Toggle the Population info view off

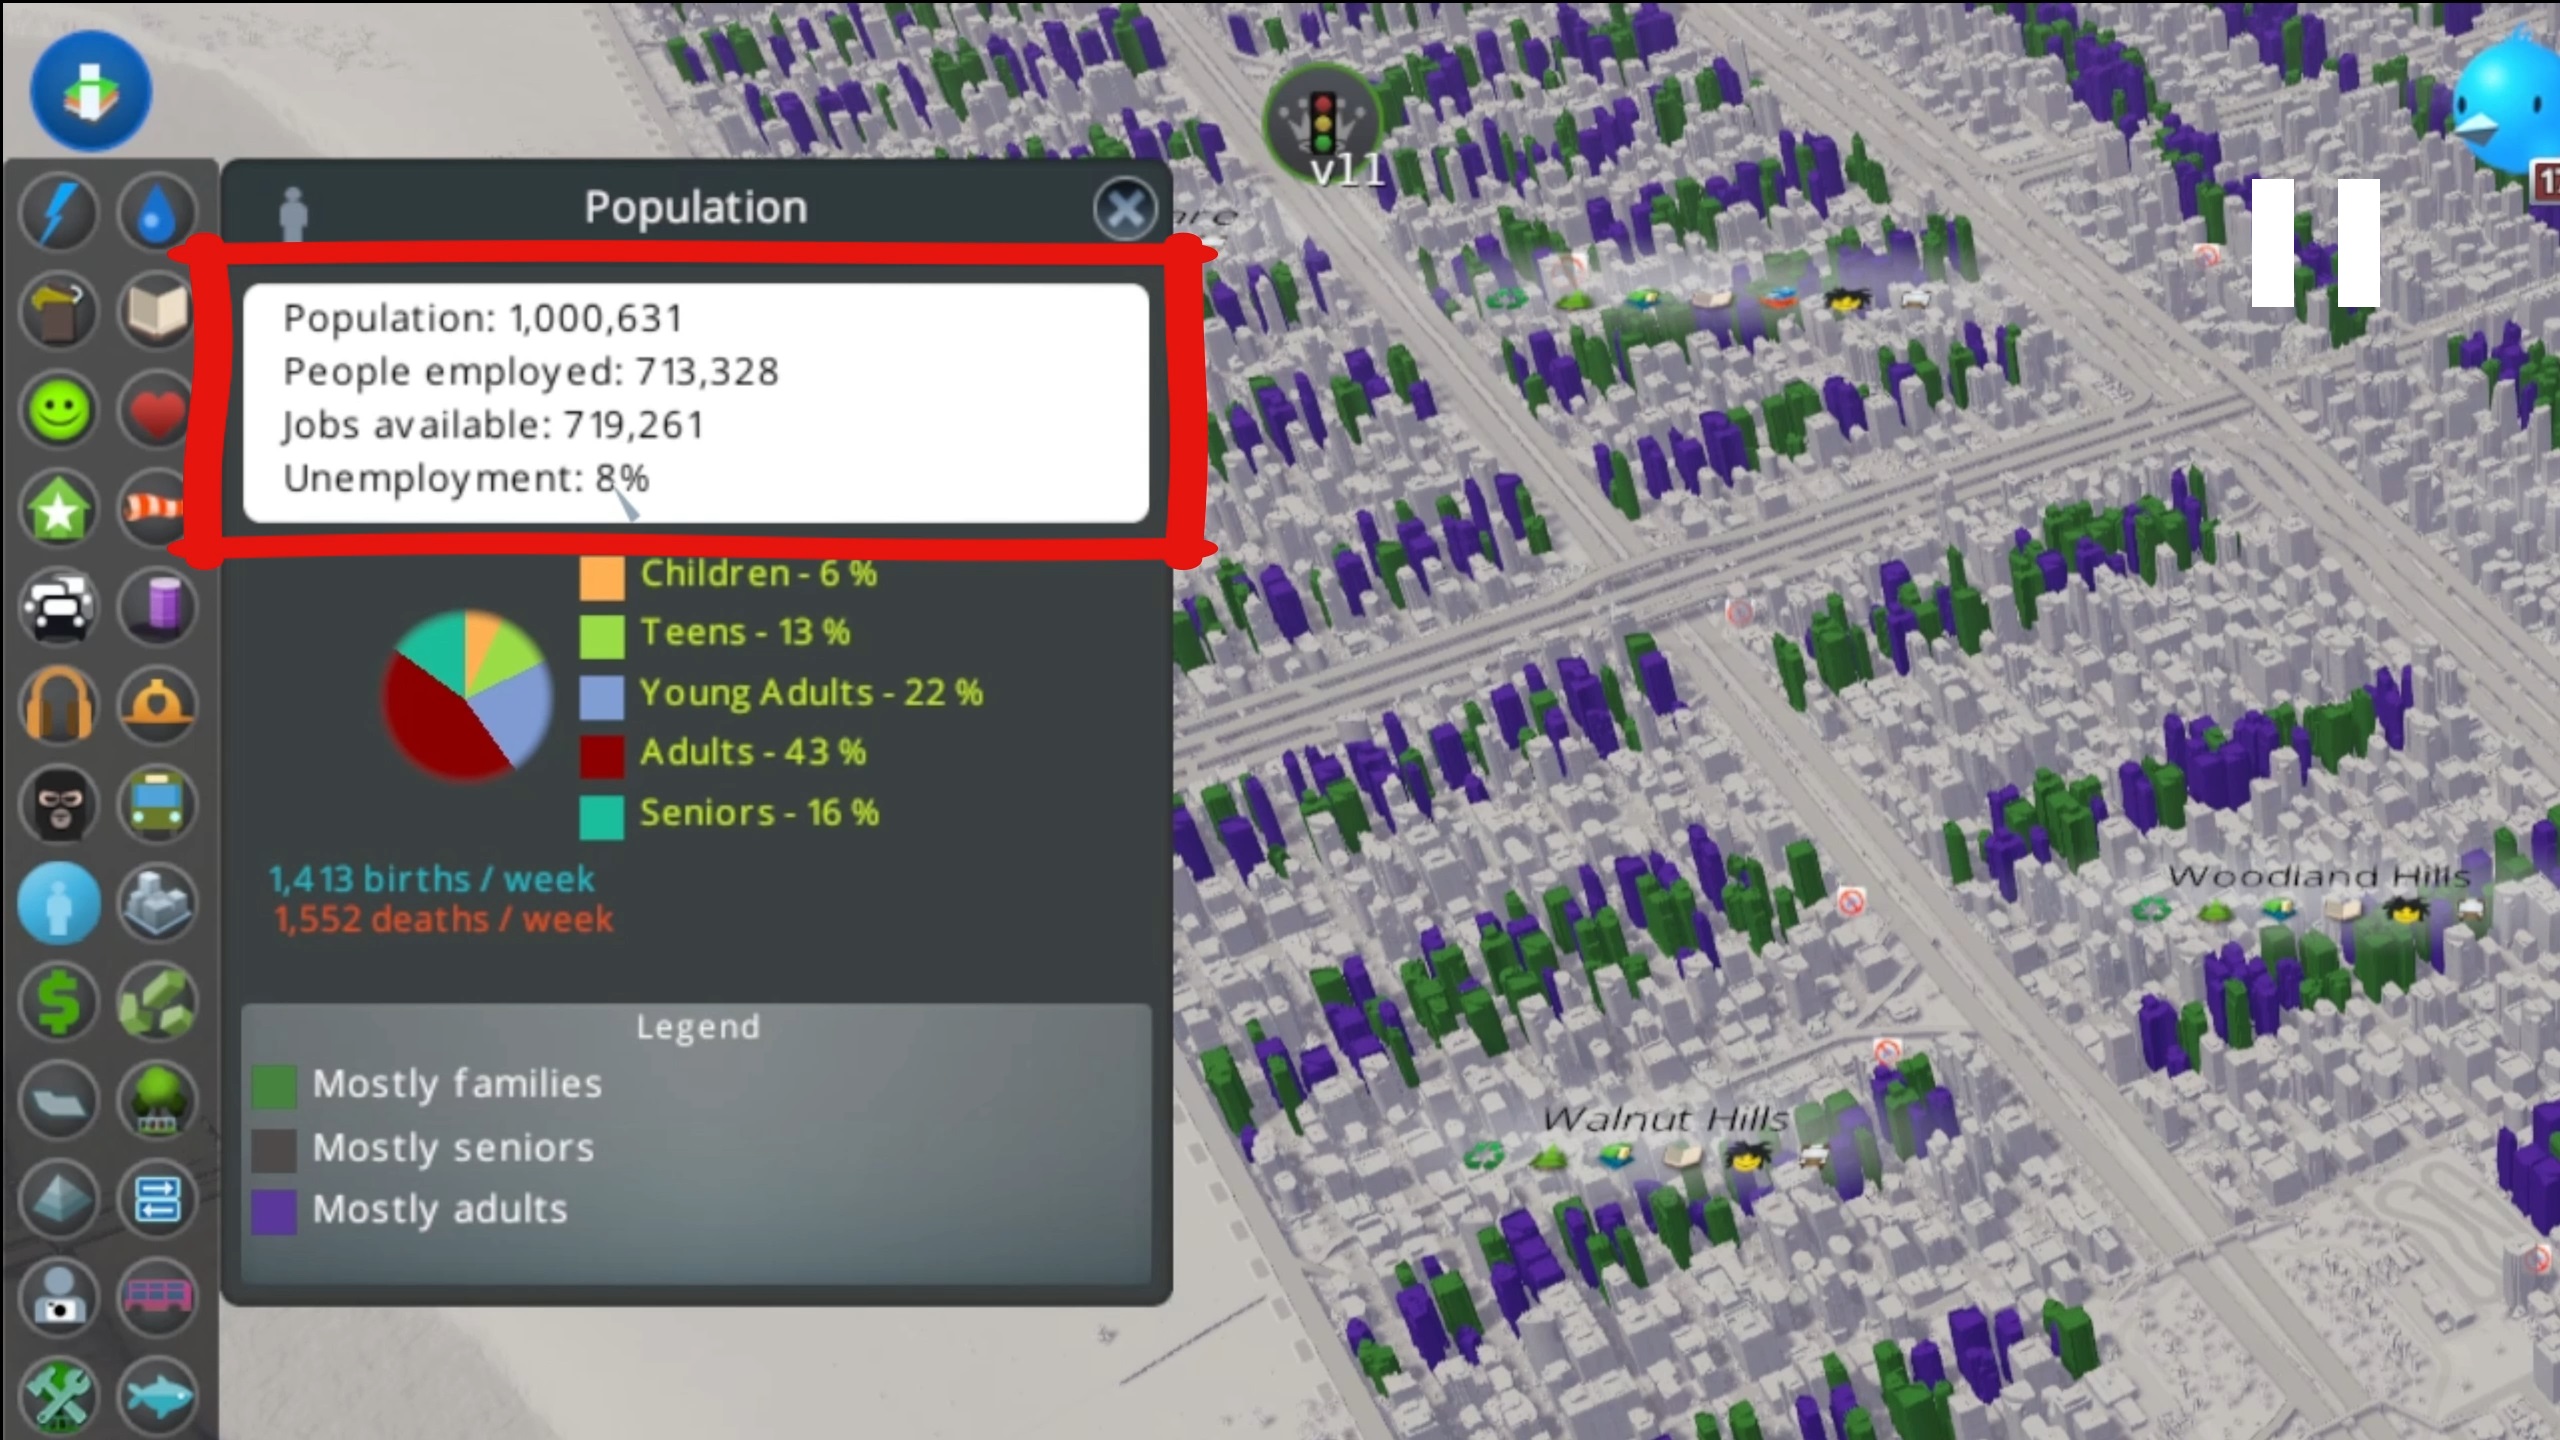click(58, 903)
